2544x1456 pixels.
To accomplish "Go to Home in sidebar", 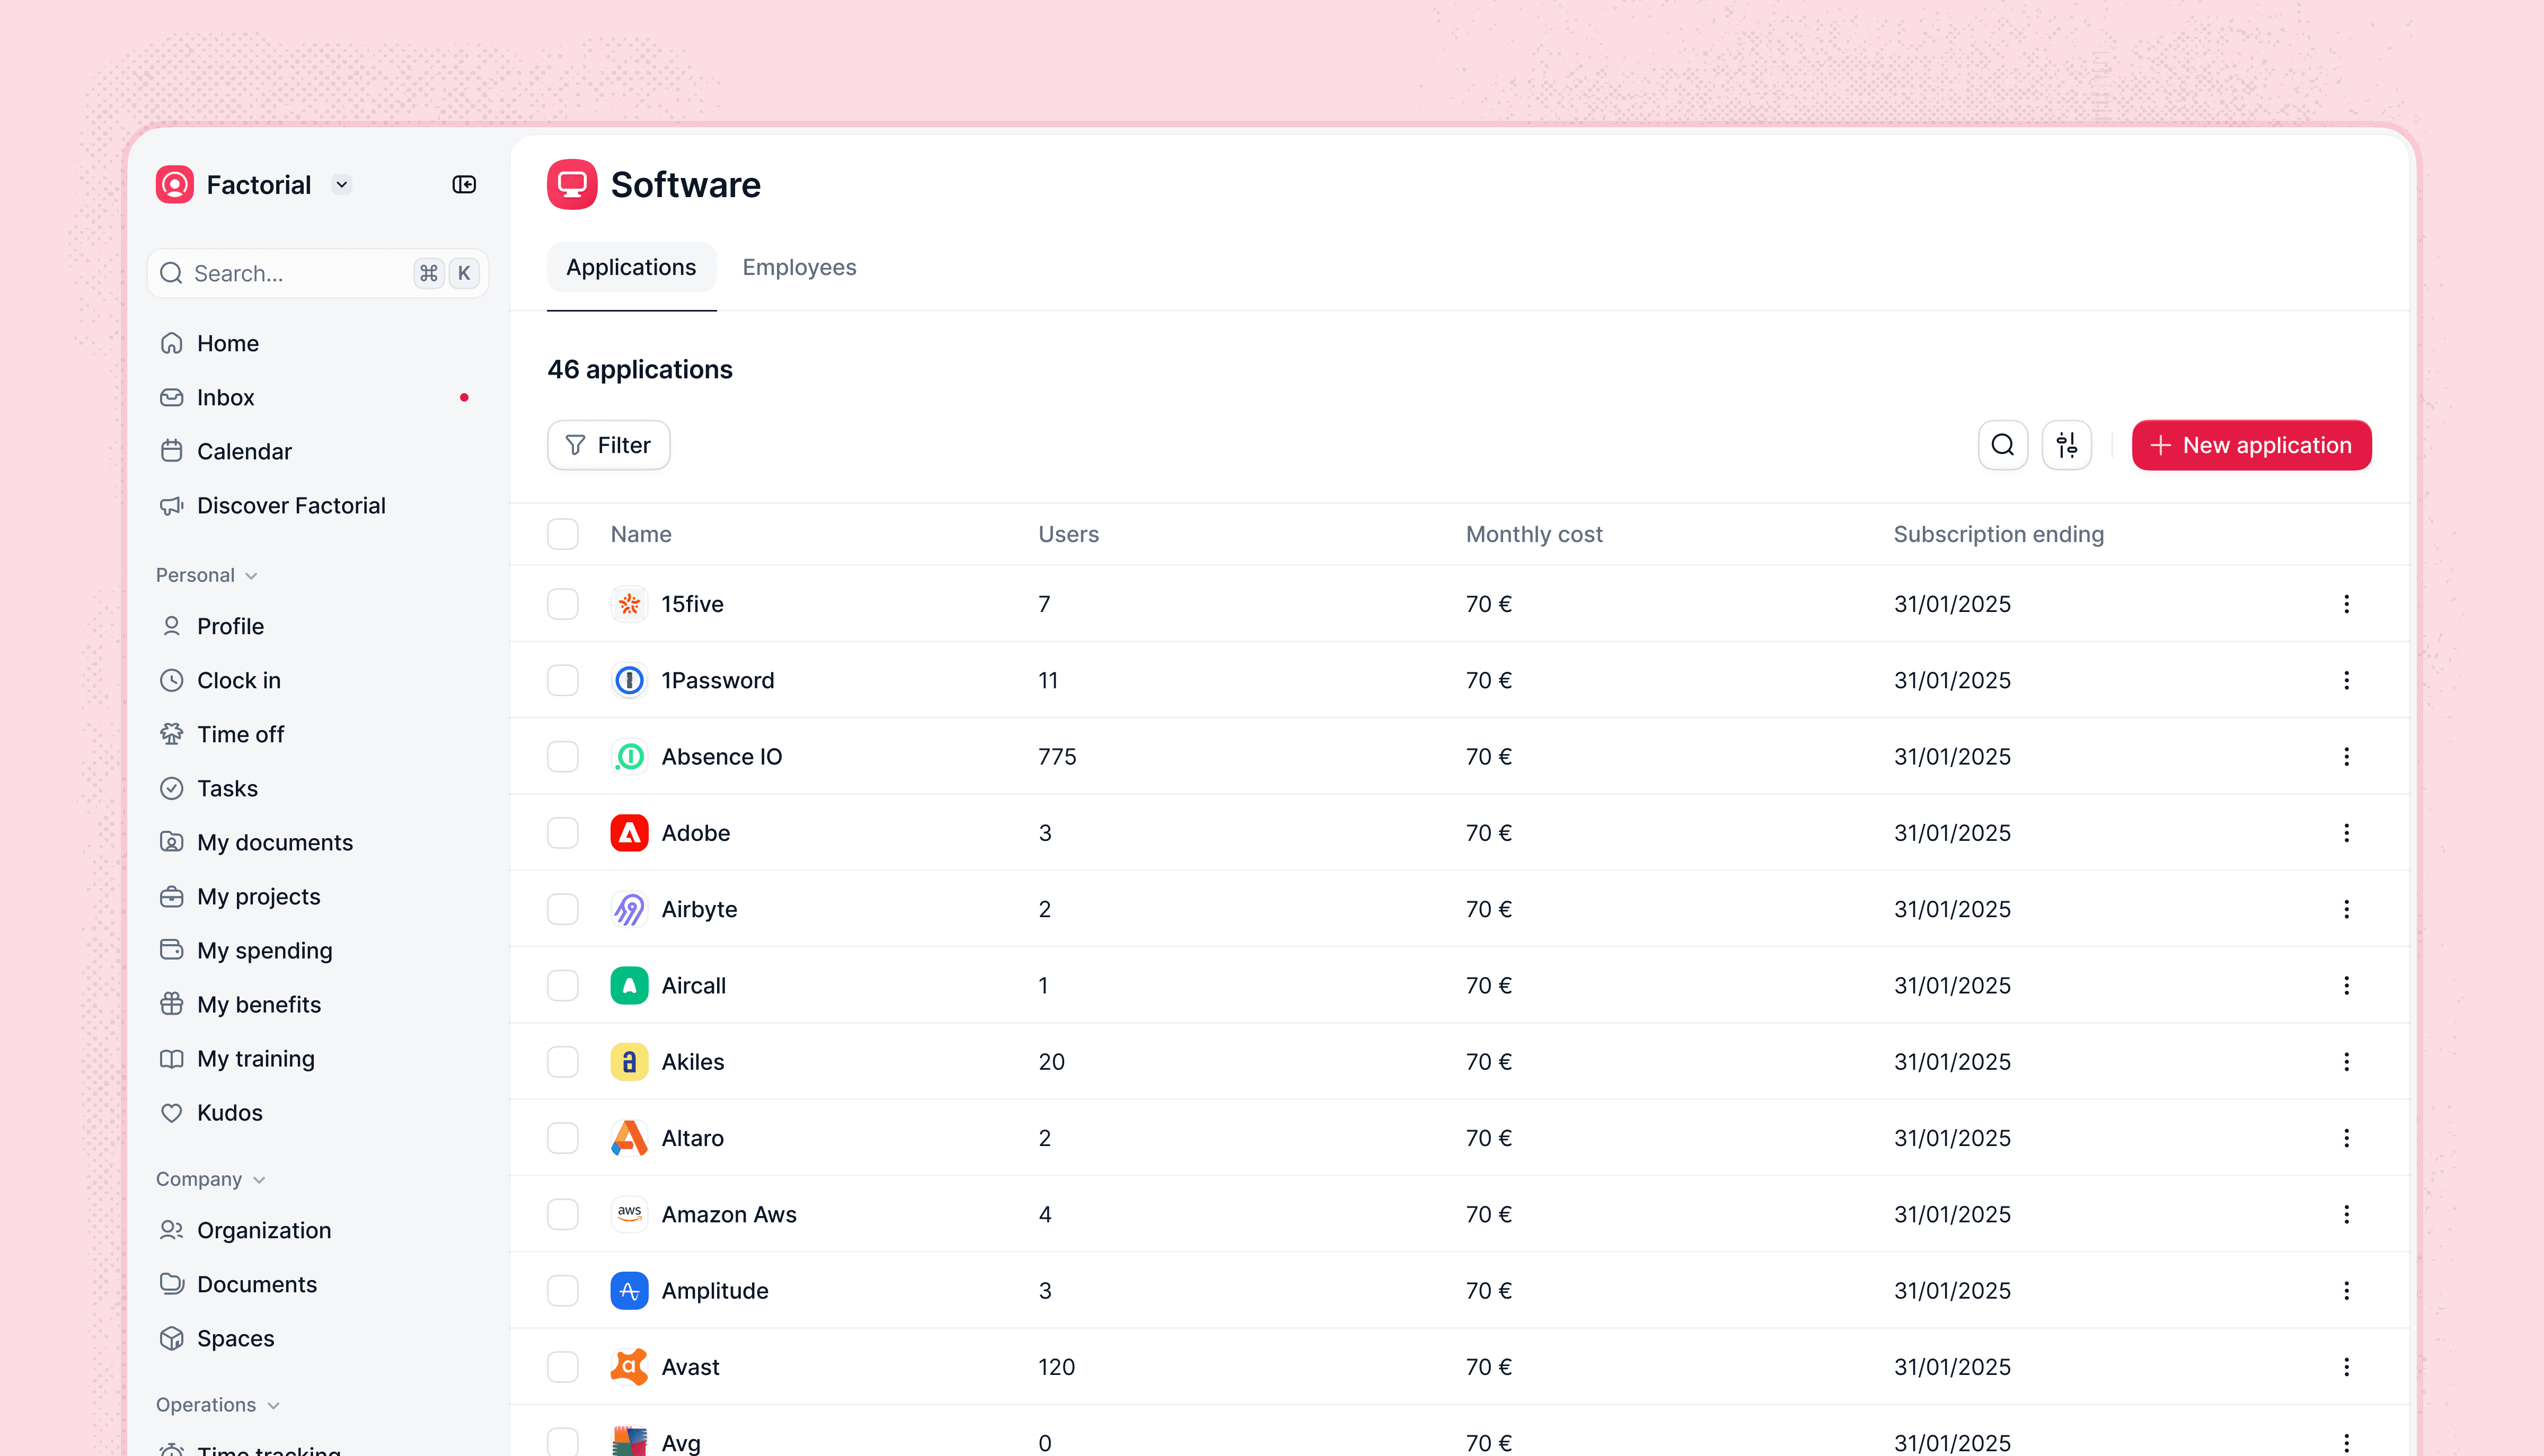I will [317, 344].
